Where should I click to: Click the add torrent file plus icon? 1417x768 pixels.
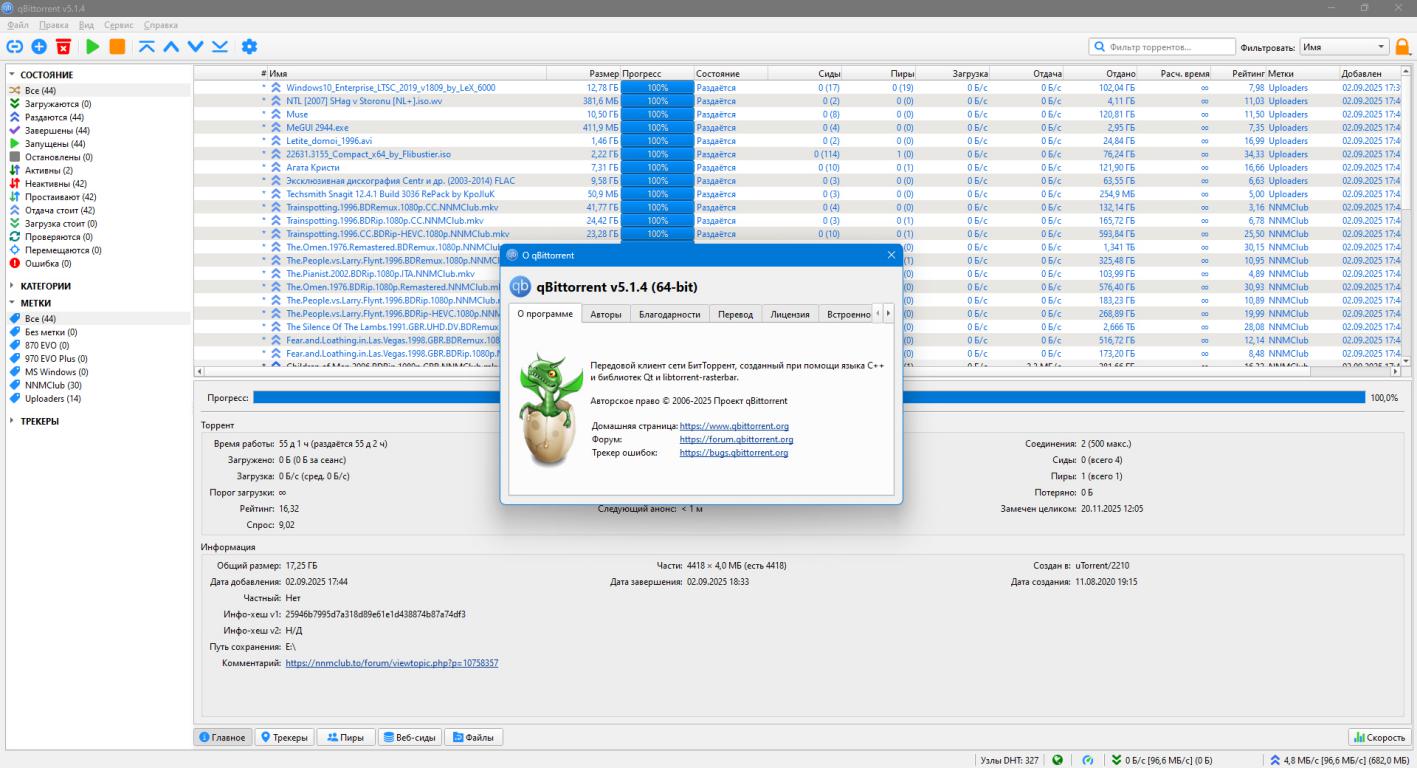[x=39, y=46]
